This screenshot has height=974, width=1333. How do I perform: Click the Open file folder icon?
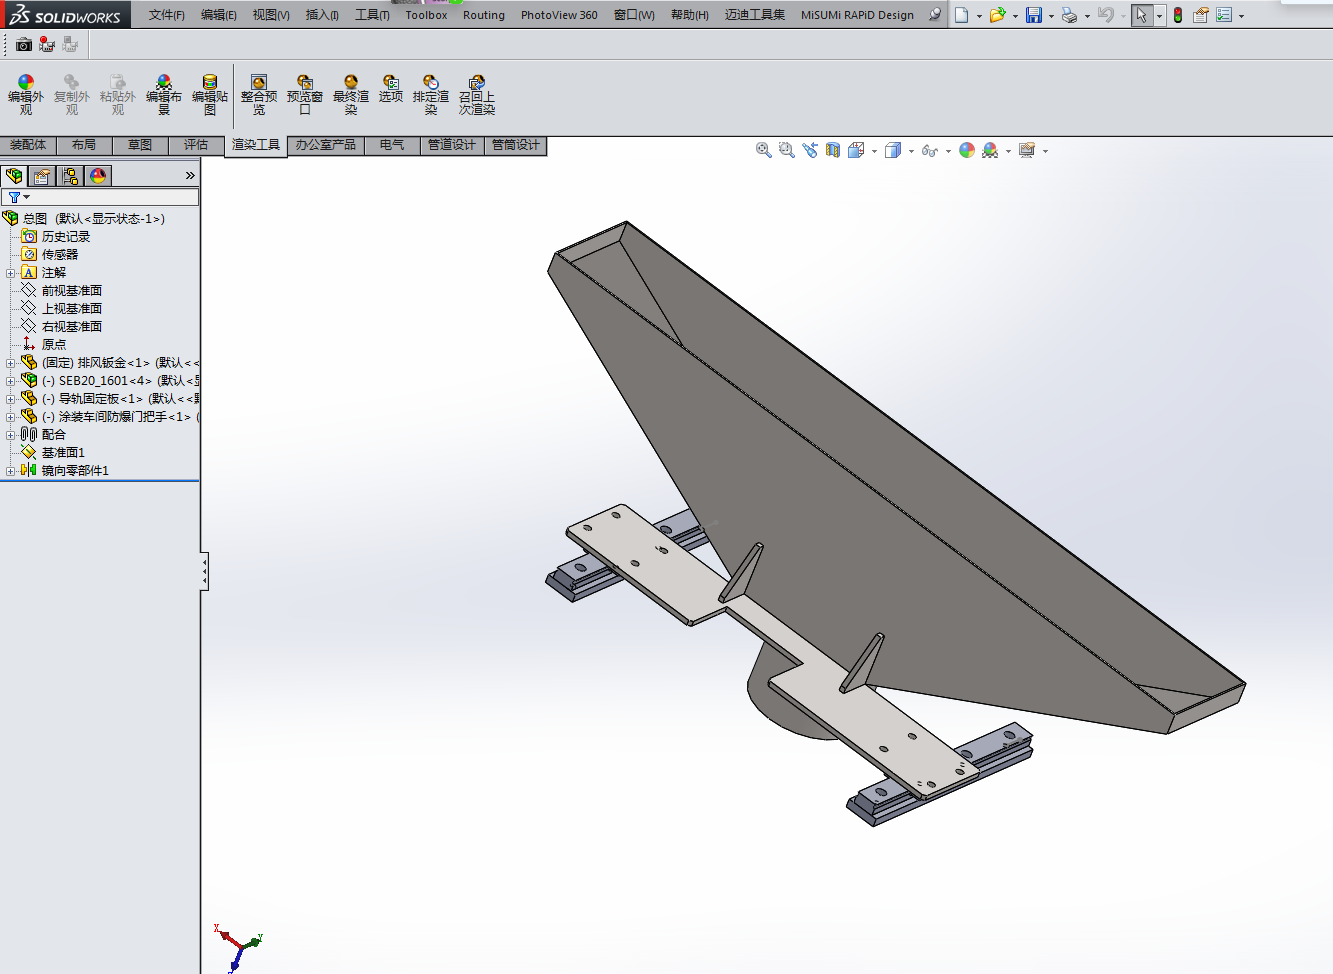tap(997, 15)
